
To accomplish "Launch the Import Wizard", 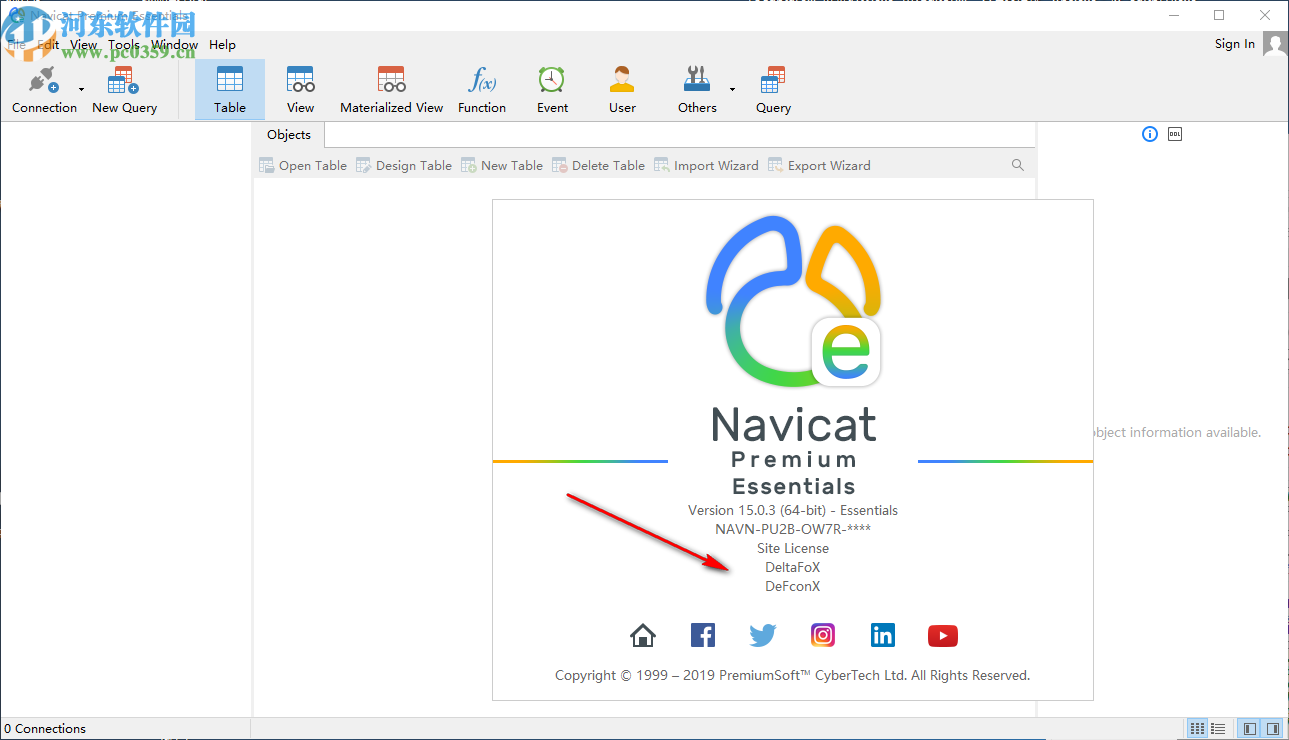I will 706,165.
